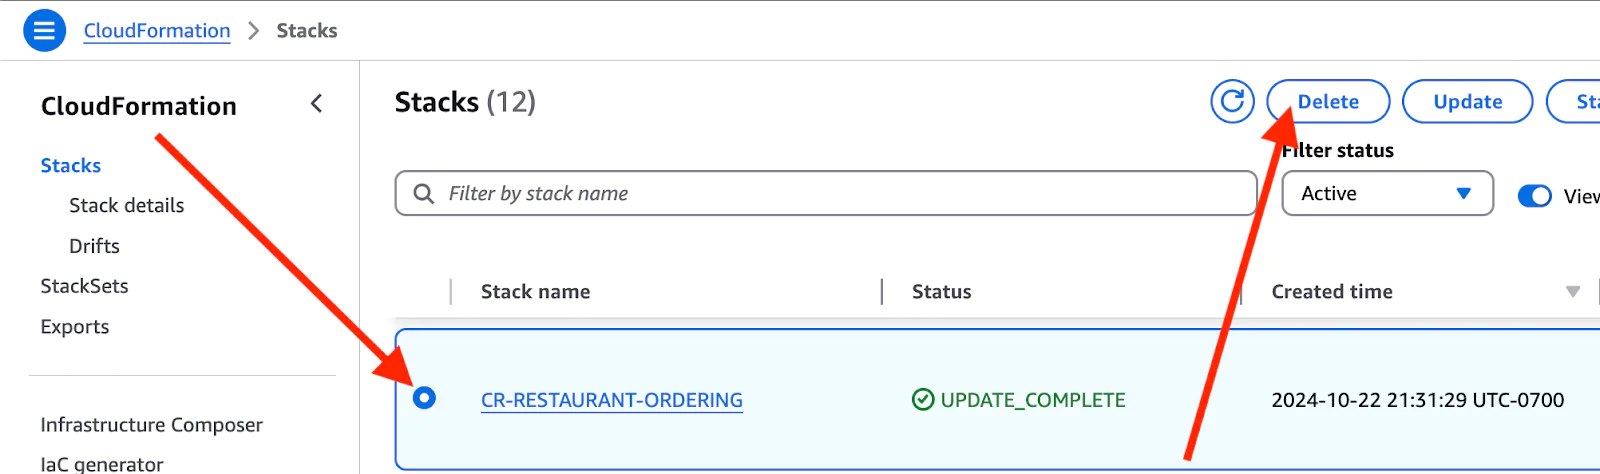Click the UPDATE_COMPLETE status check icon
1600x474 pixels.
coord(922,400)
